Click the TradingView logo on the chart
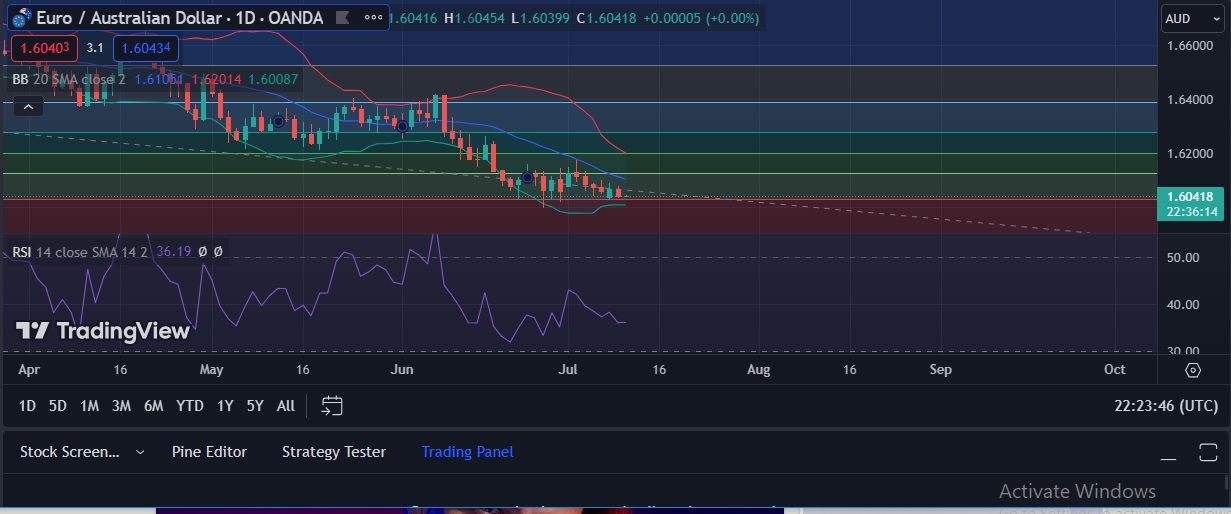The image size is (1231, 514). (102, 331)
